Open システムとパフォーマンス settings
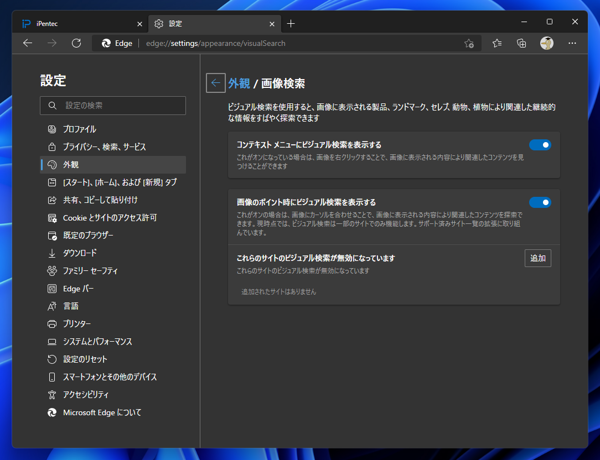The image size is (600, 460). (x=113, y=341)
